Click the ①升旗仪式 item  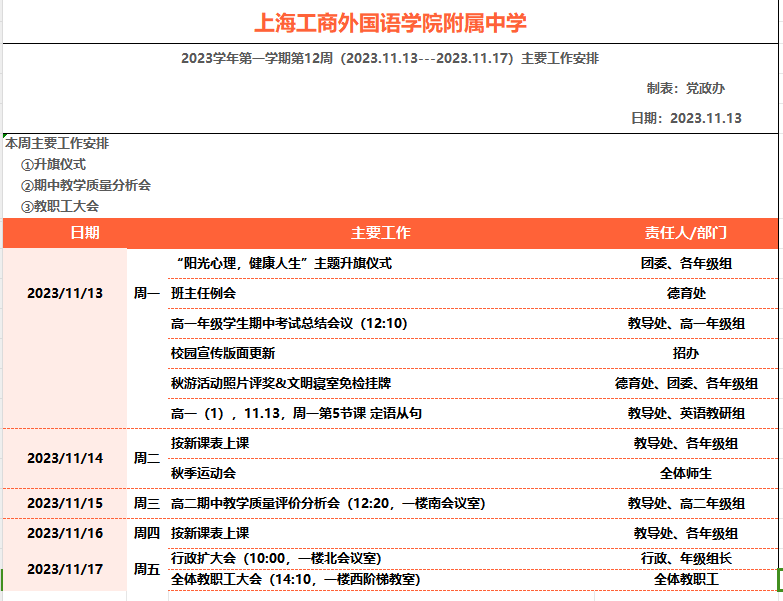53,165
